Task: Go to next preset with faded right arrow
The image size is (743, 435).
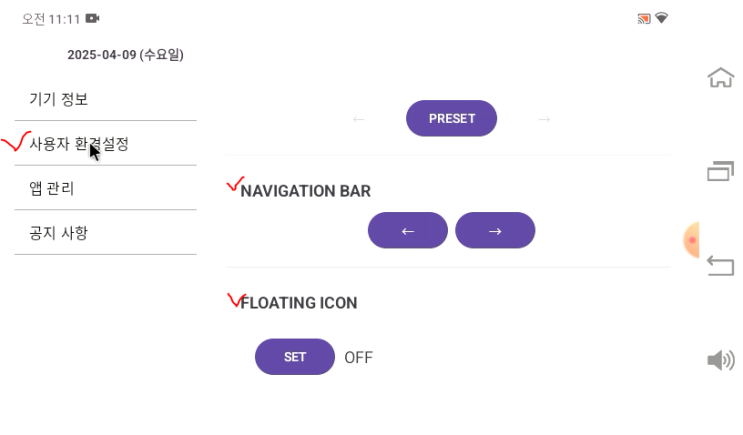Action: [x=544, y=119]
